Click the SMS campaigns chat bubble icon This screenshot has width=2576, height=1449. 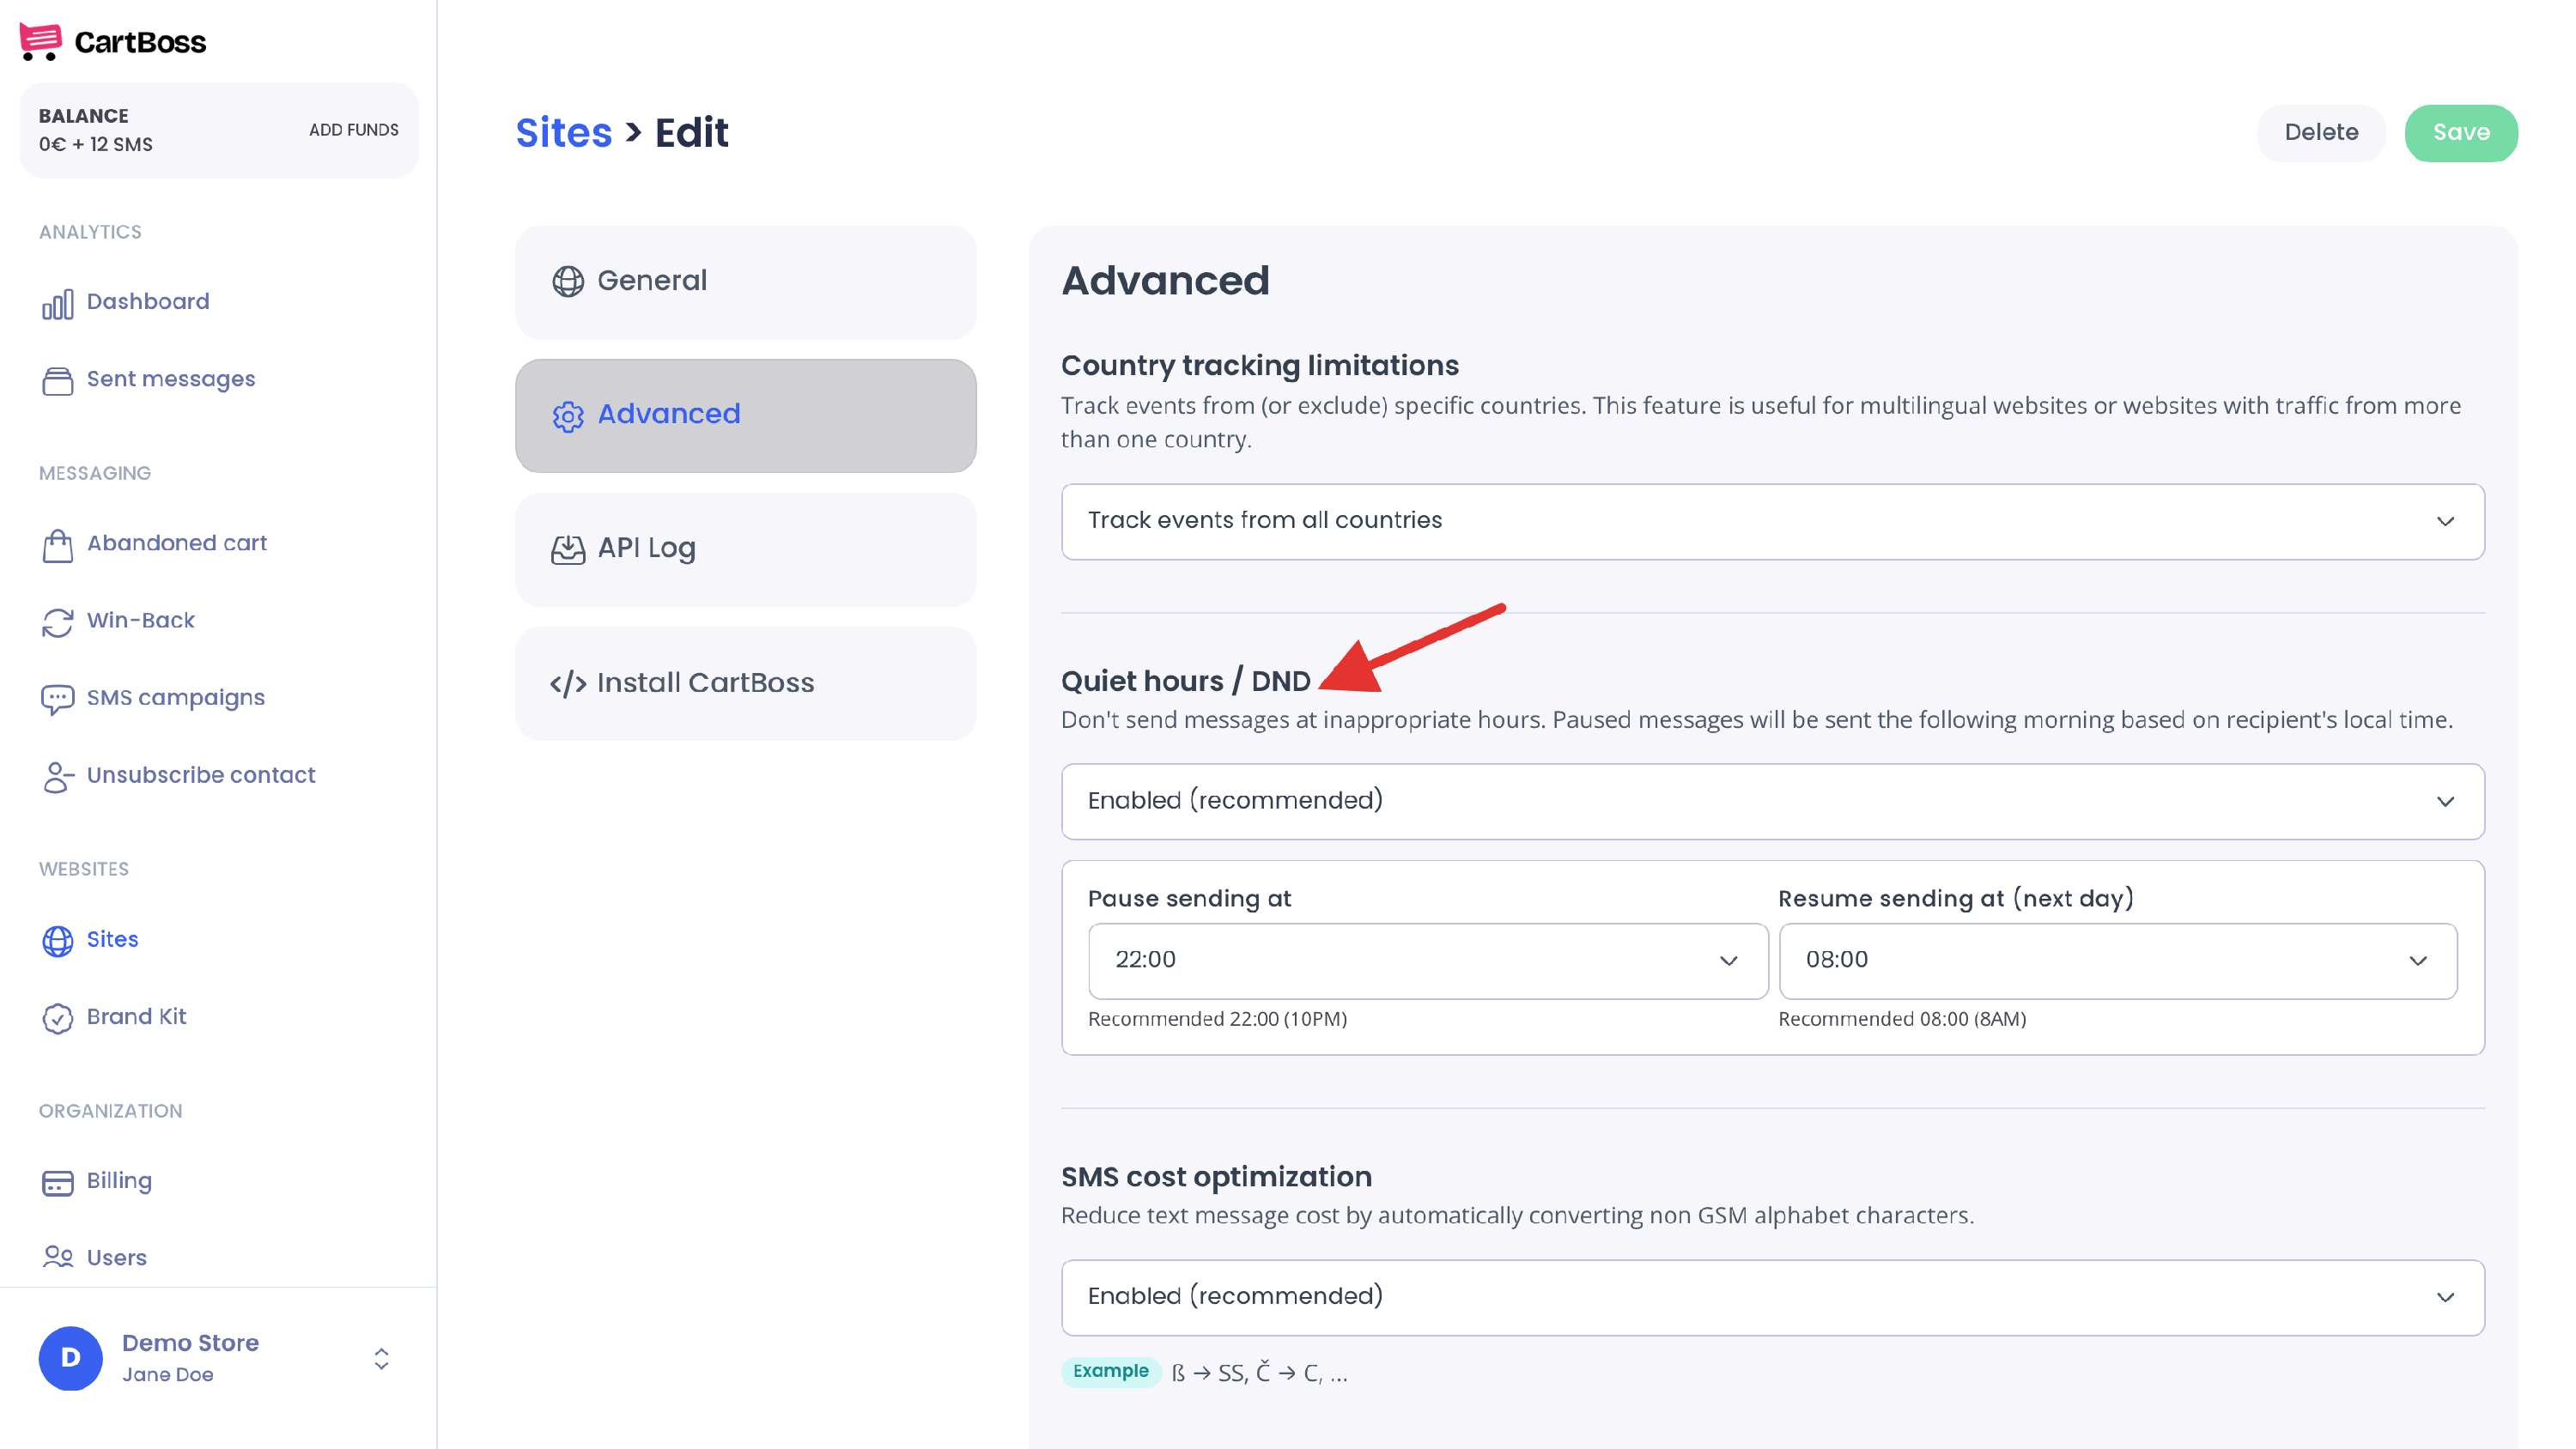point(58,699)
